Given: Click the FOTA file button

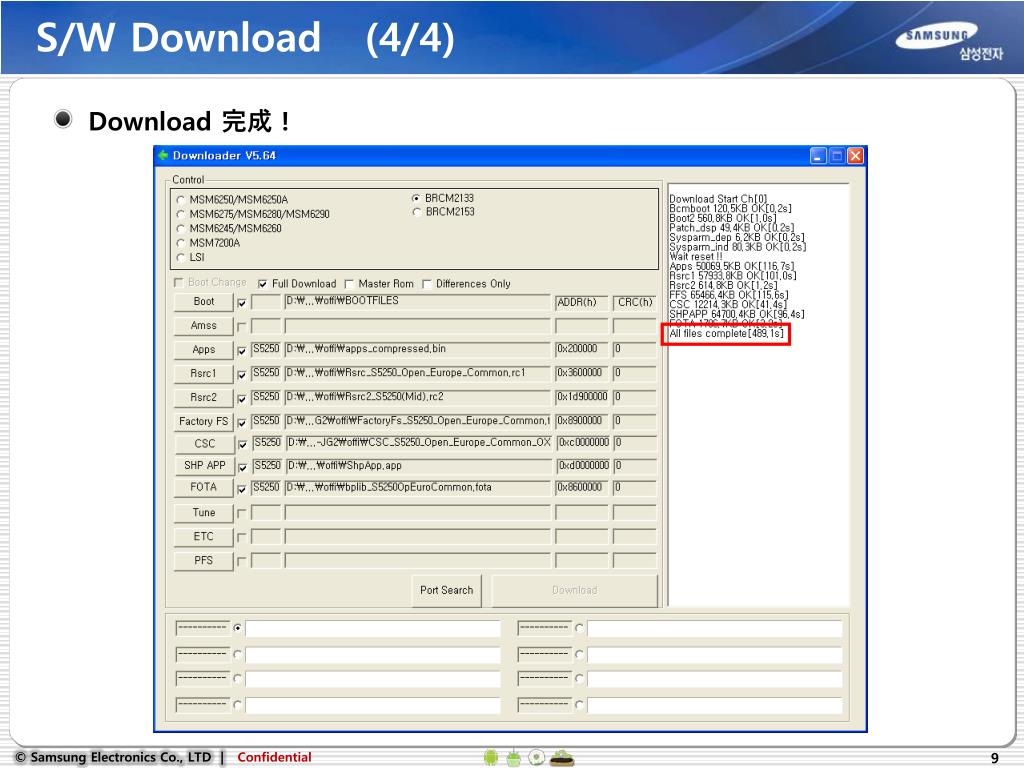Looking at the screenshot, I should click(x=203, y=487).
